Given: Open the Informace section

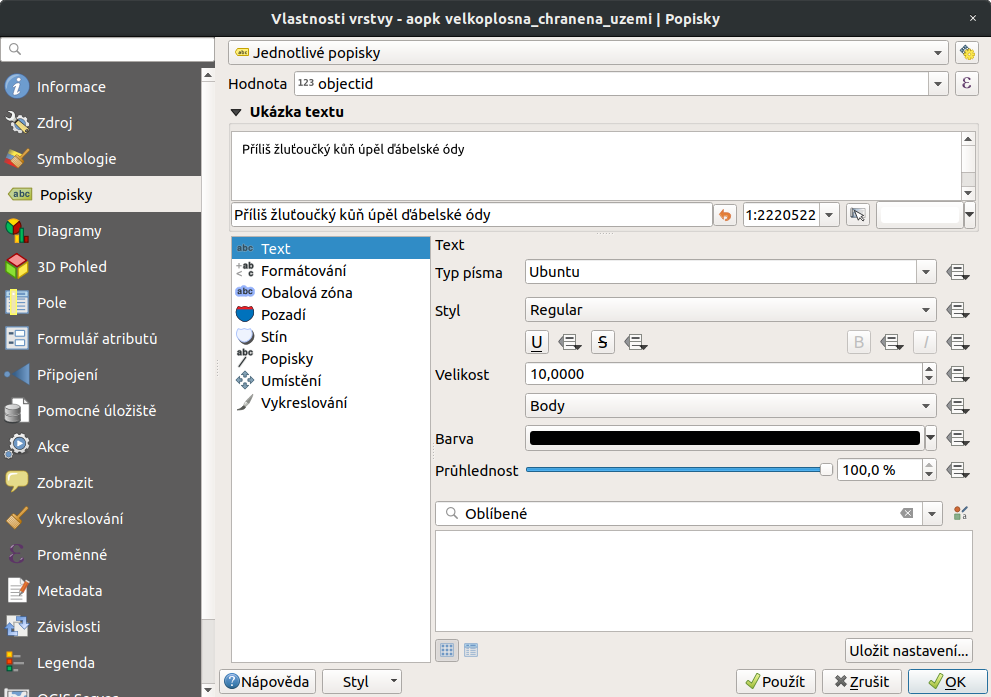Looking at the screenshot, I should click(100, 87).
